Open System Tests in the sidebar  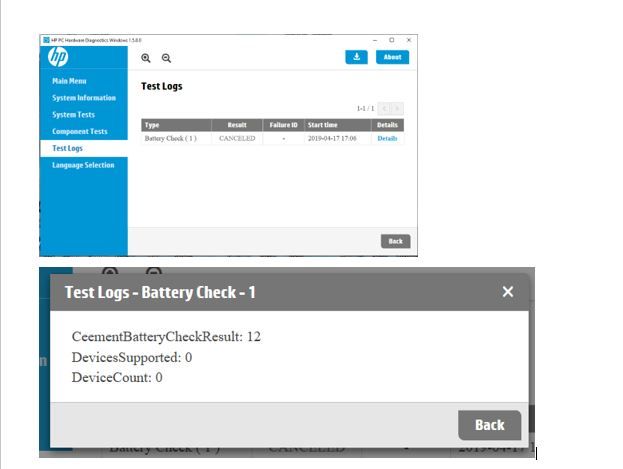coord(74,114)
